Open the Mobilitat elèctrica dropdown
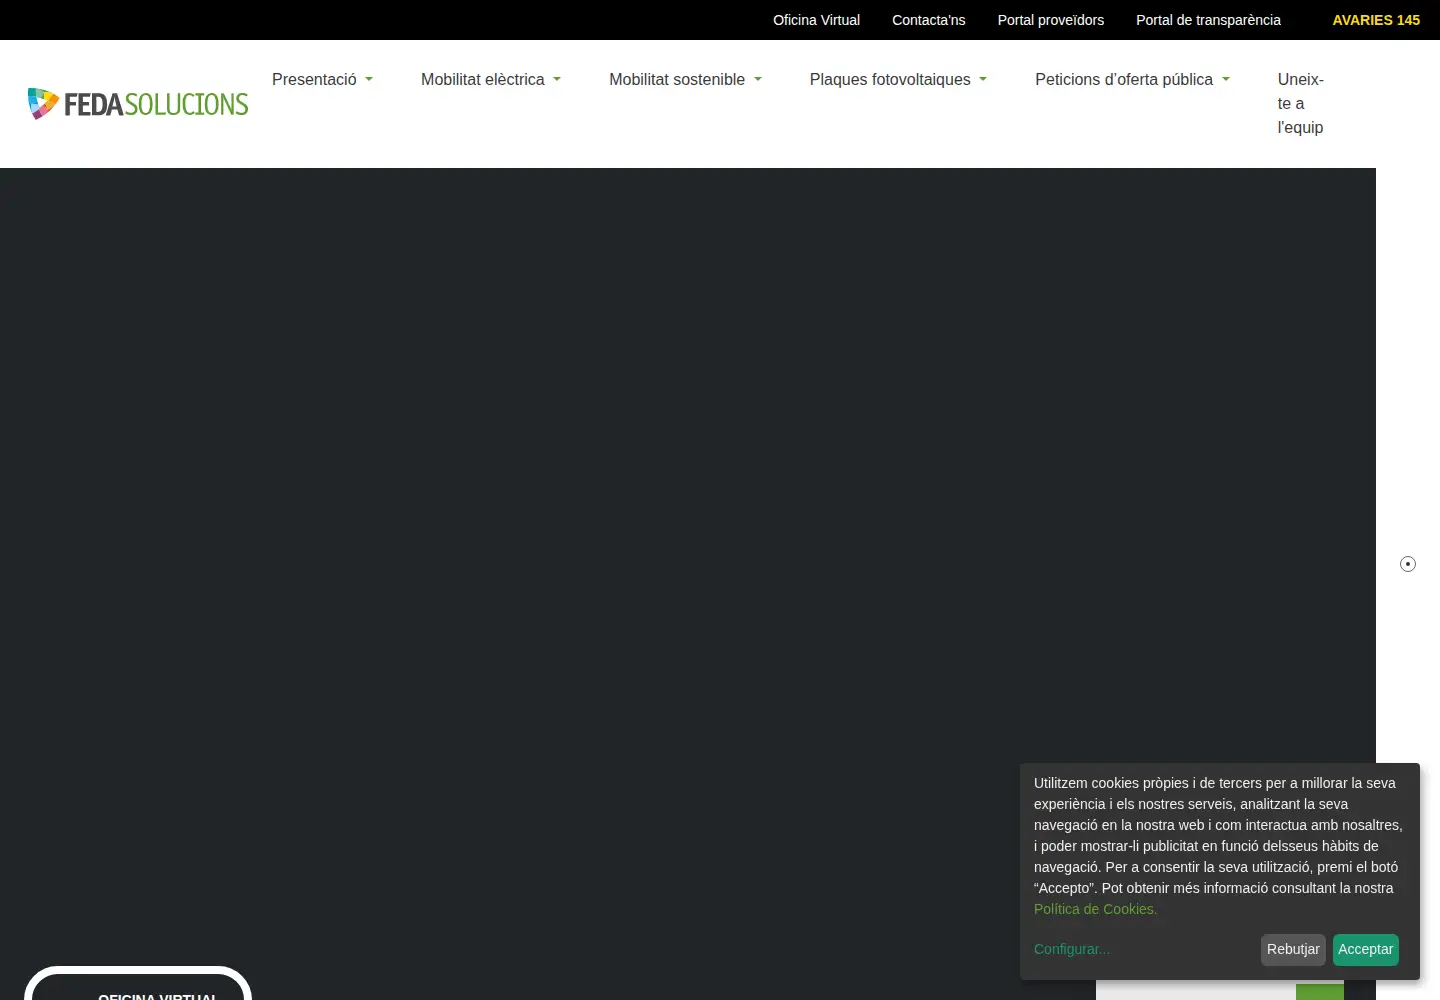The height and width of the screenshot is (1000, 1440). (x=491, y=80)
